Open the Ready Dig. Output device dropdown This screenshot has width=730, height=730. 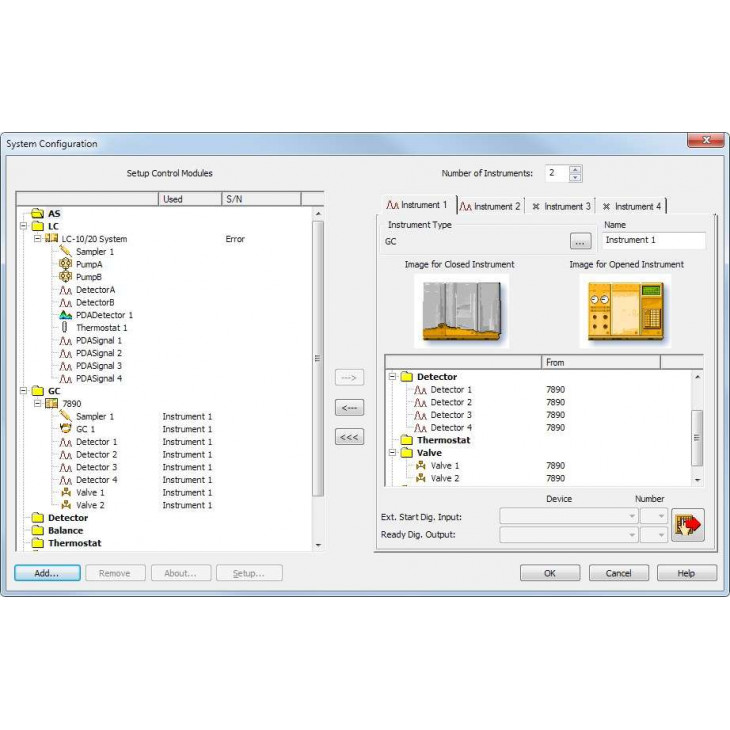[632, 535]
